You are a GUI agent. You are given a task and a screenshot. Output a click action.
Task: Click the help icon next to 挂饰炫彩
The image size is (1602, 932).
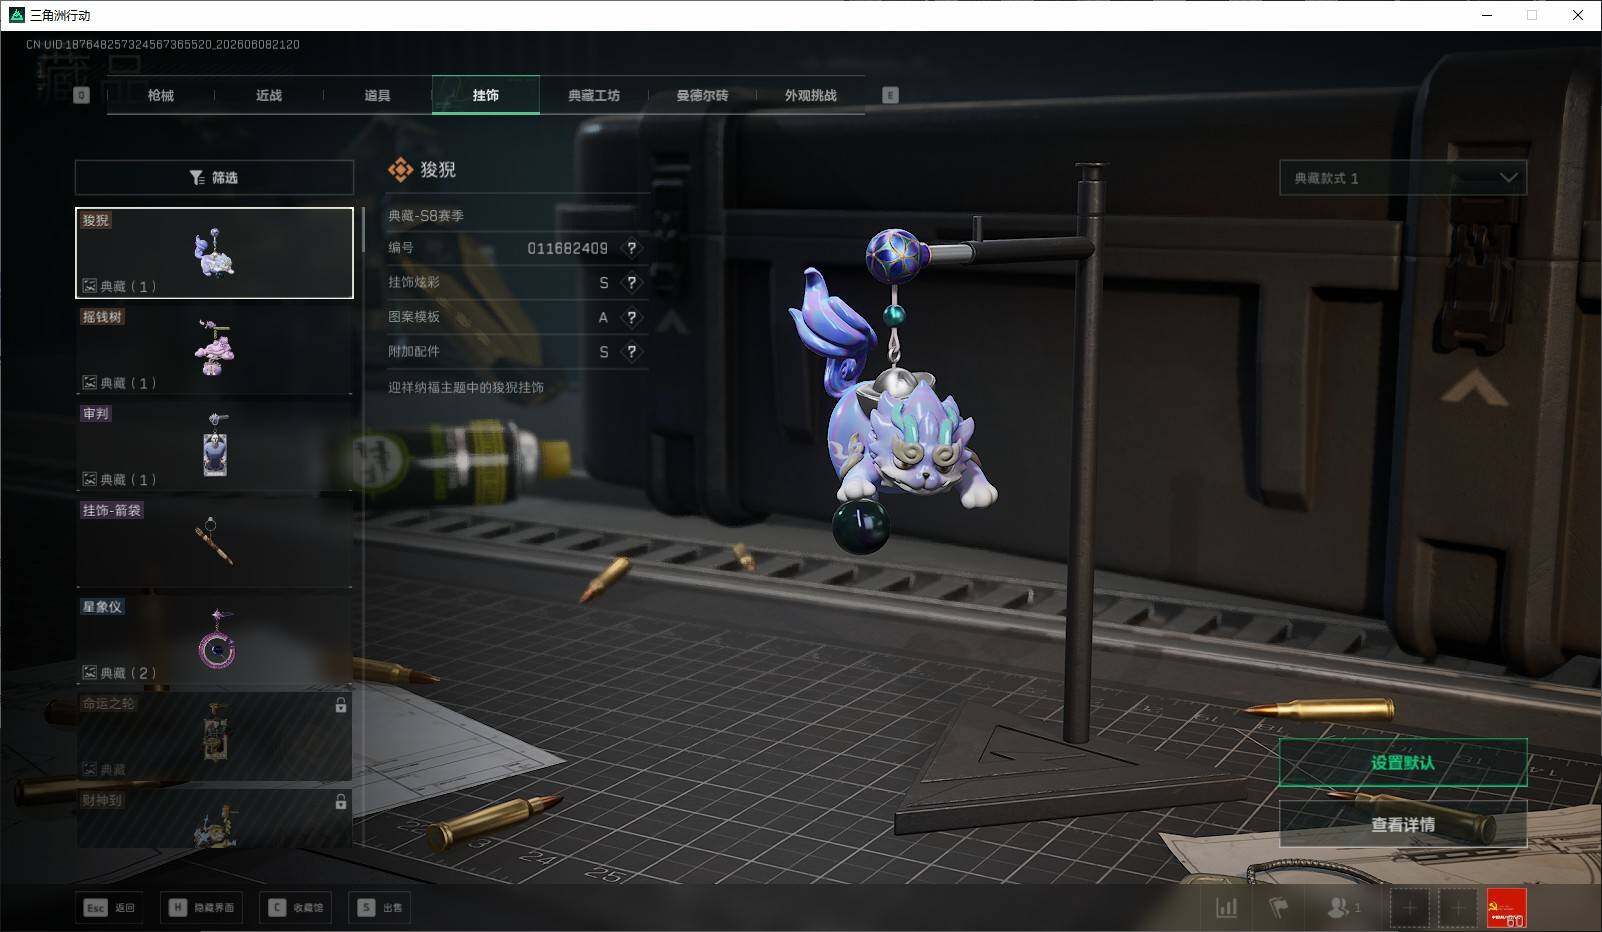coord(631,283)
